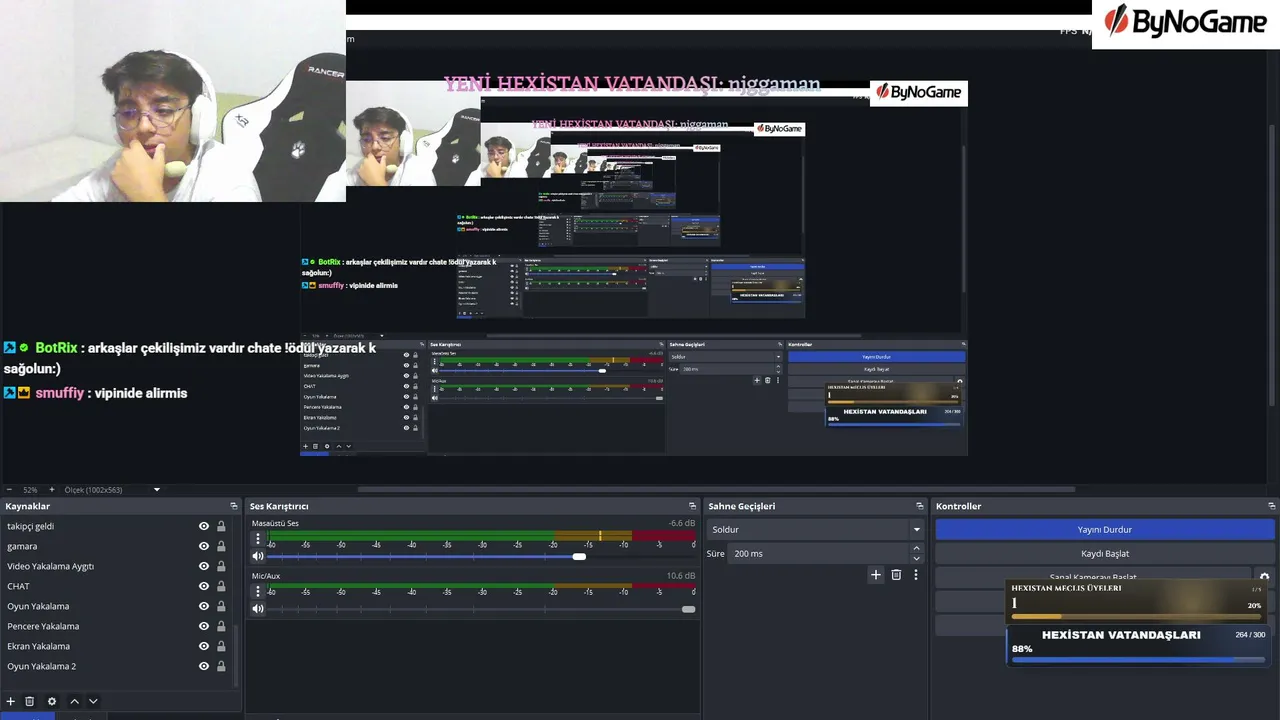Lock the gamara source
1280x720 pixels.
(x=221, y=546)
